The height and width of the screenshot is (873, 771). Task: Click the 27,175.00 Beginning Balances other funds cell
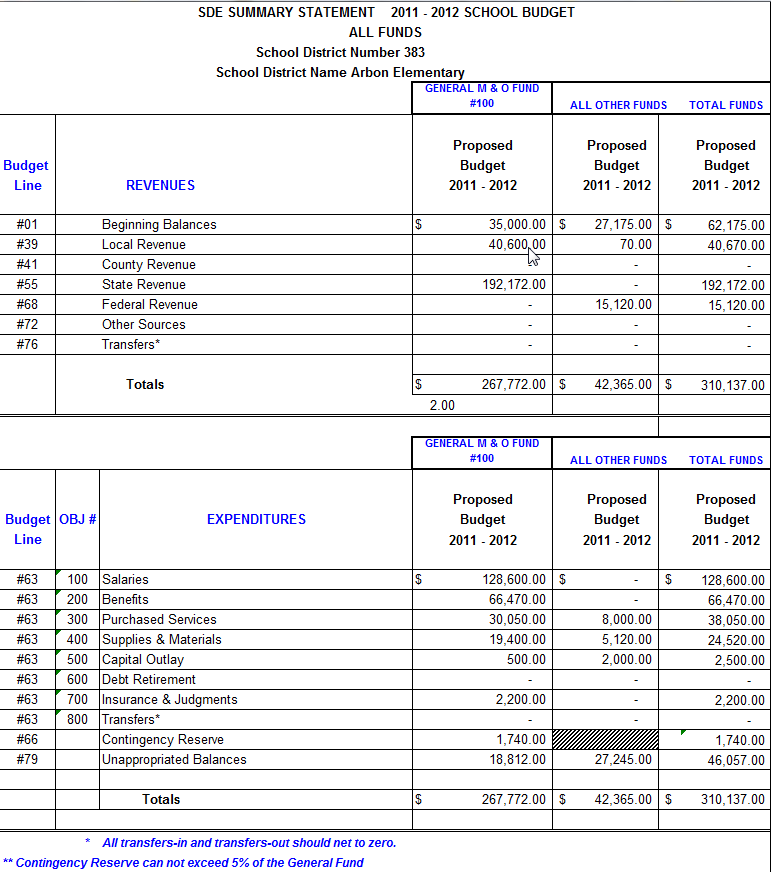(605, 224)
